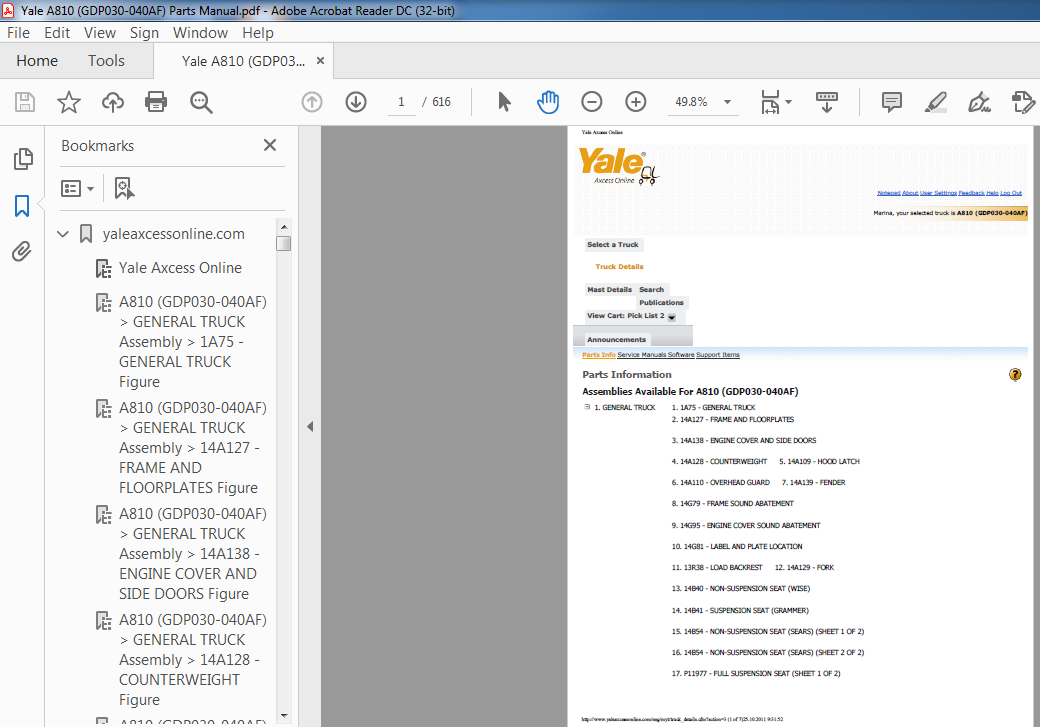Select the Yale A810 document tab

(x=243, y=61)
